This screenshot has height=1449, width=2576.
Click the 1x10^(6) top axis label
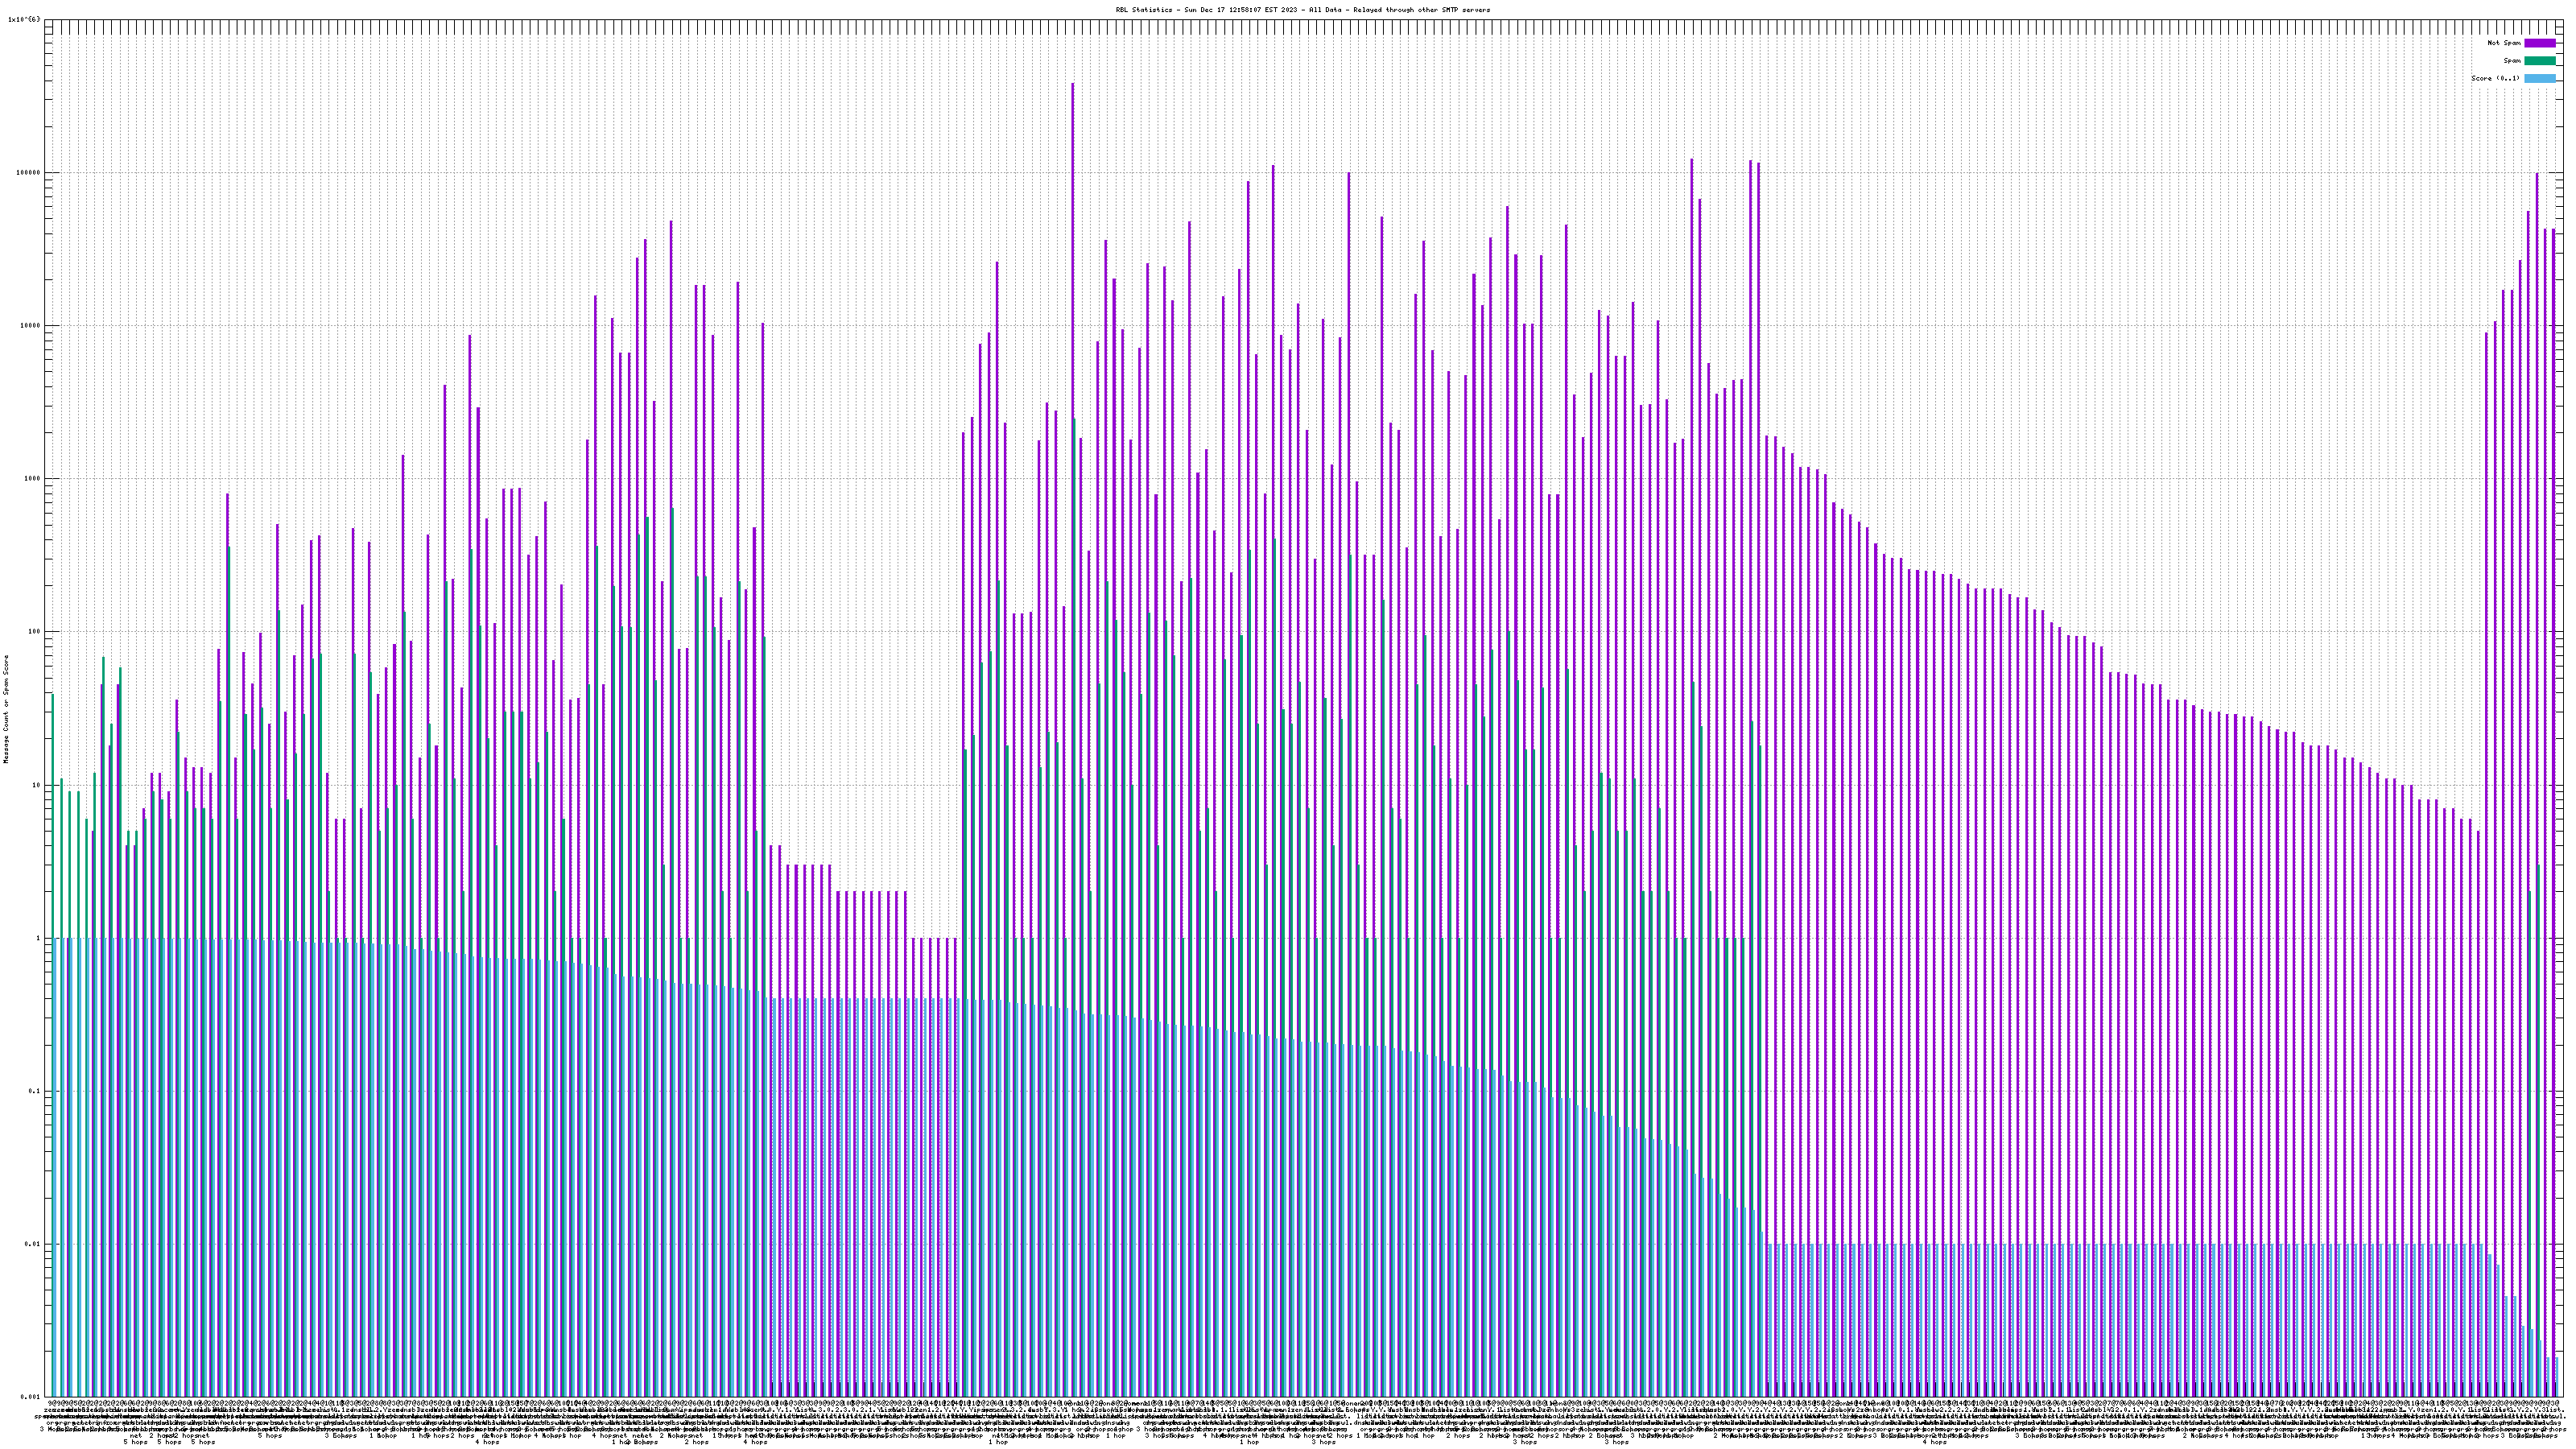[24, 19]
